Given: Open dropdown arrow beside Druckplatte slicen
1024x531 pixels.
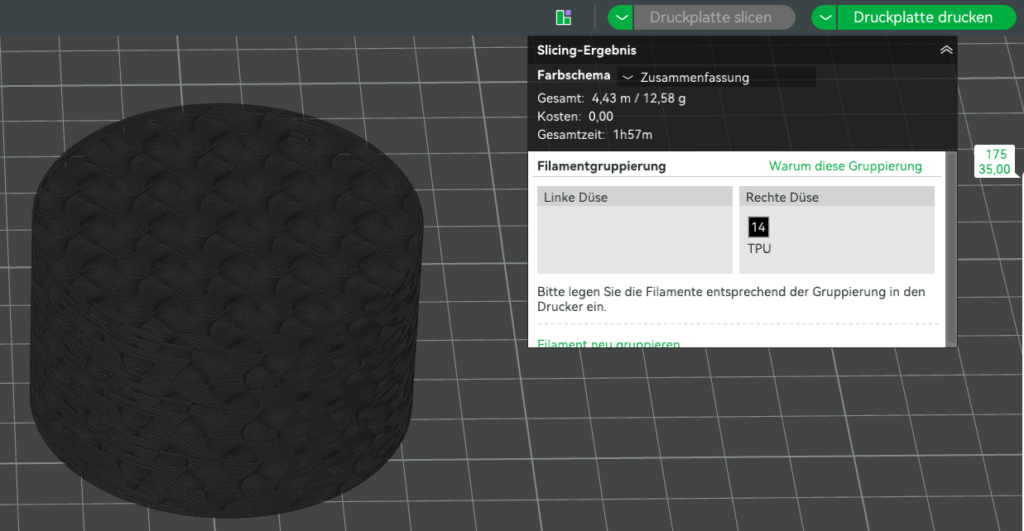Looking at the screenshot, I should coord(621,17).
